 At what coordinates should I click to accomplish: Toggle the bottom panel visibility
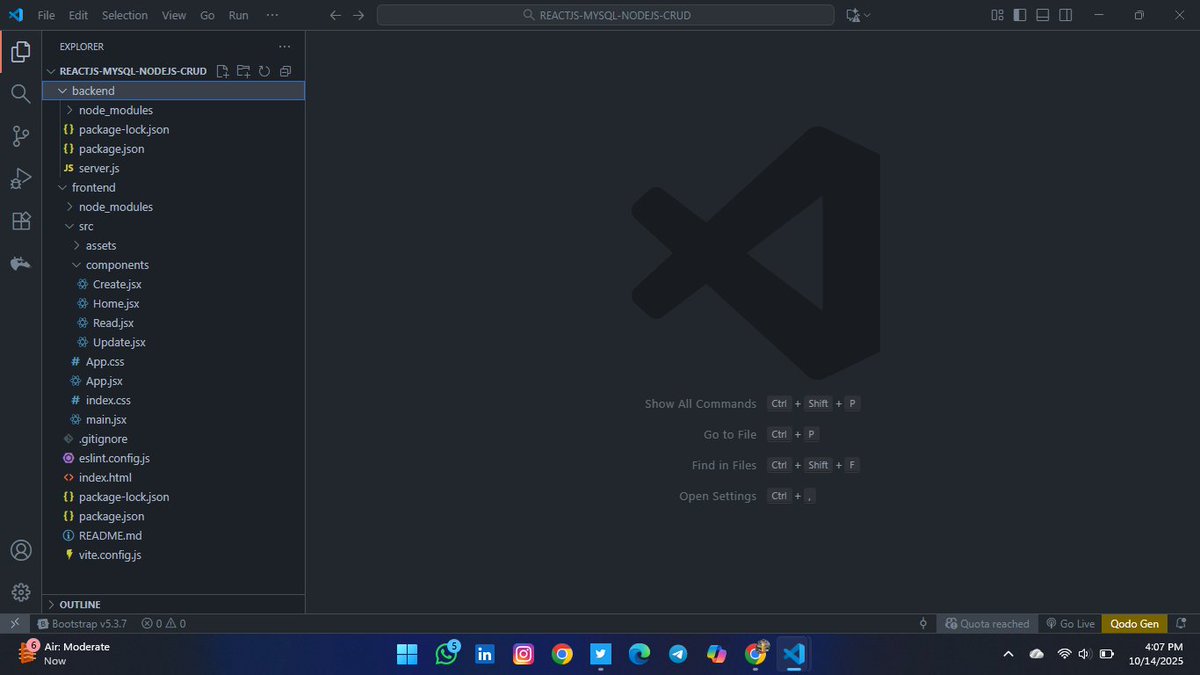[x=1043, y=15]
